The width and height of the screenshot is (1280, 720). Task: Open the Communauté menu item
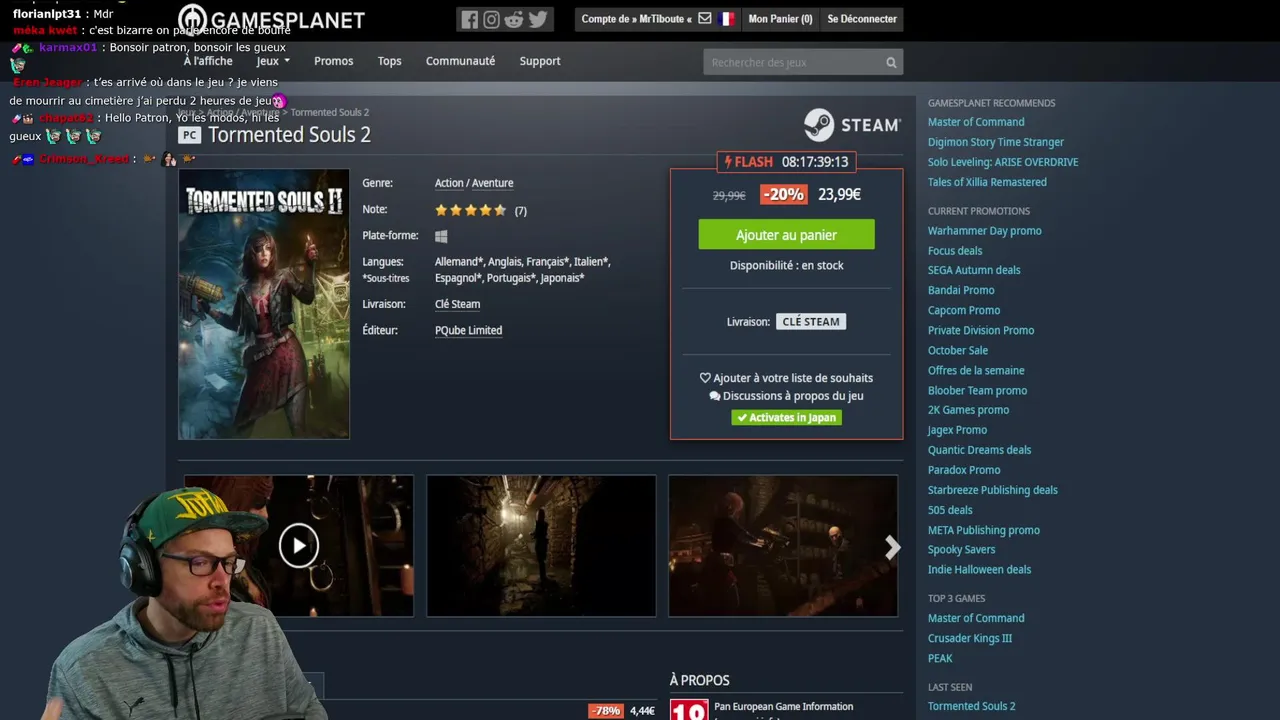coord(460,61)
